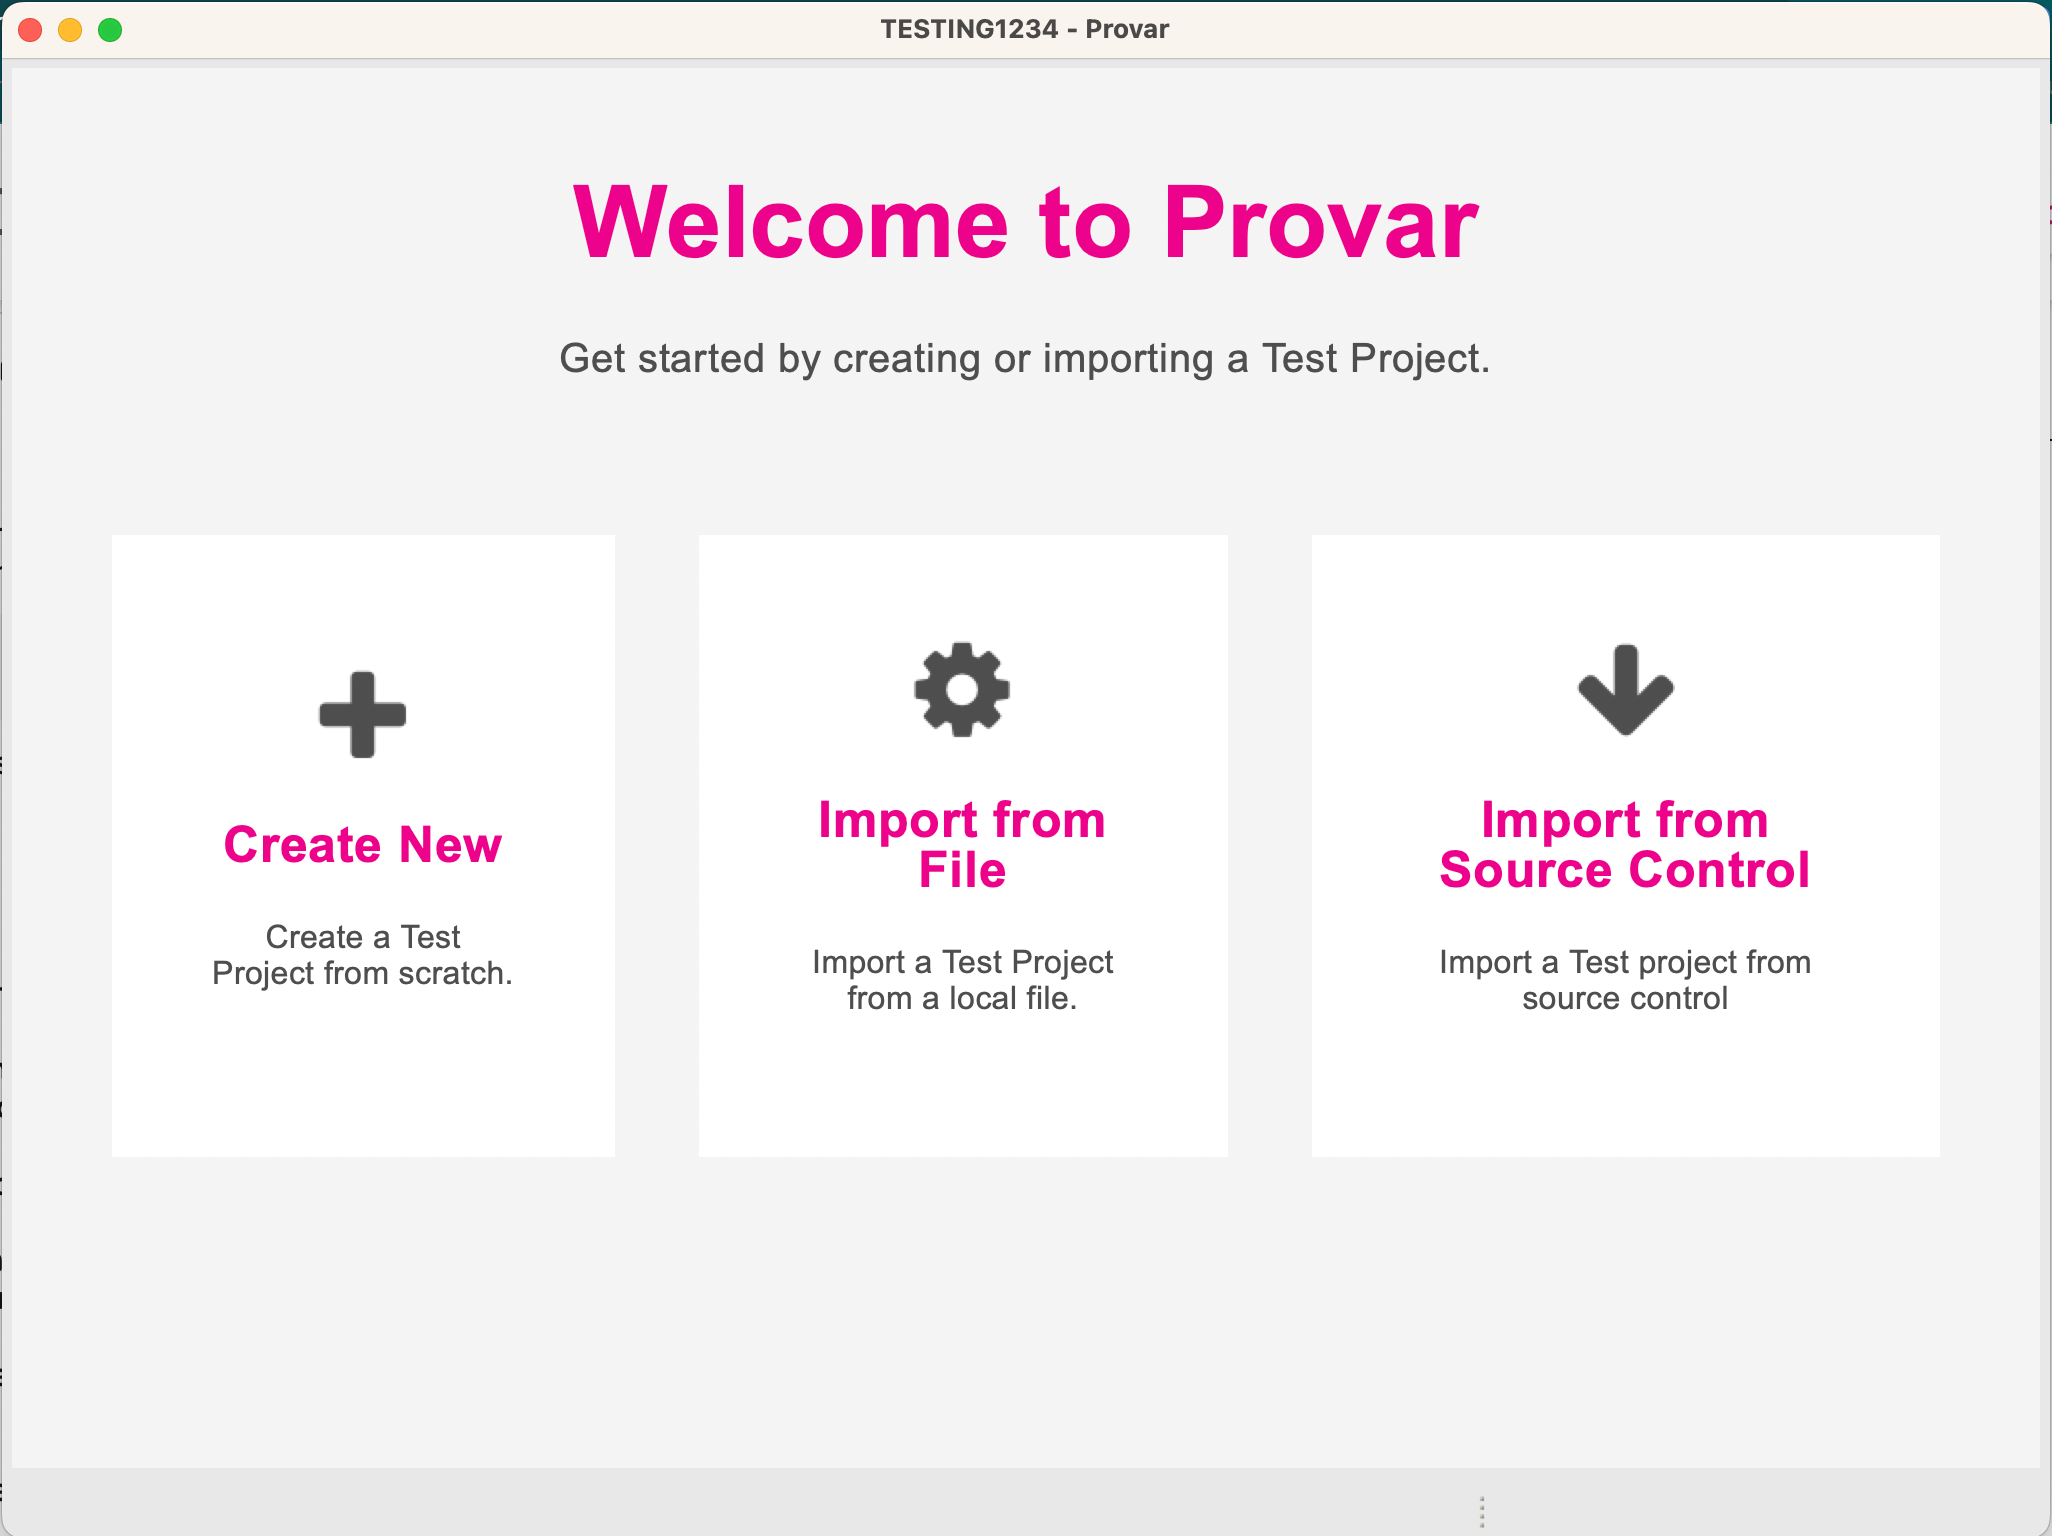Click the gear icon for Import from File
The height and width of the screenshot is (1536, 2052).
coord(962,689)
